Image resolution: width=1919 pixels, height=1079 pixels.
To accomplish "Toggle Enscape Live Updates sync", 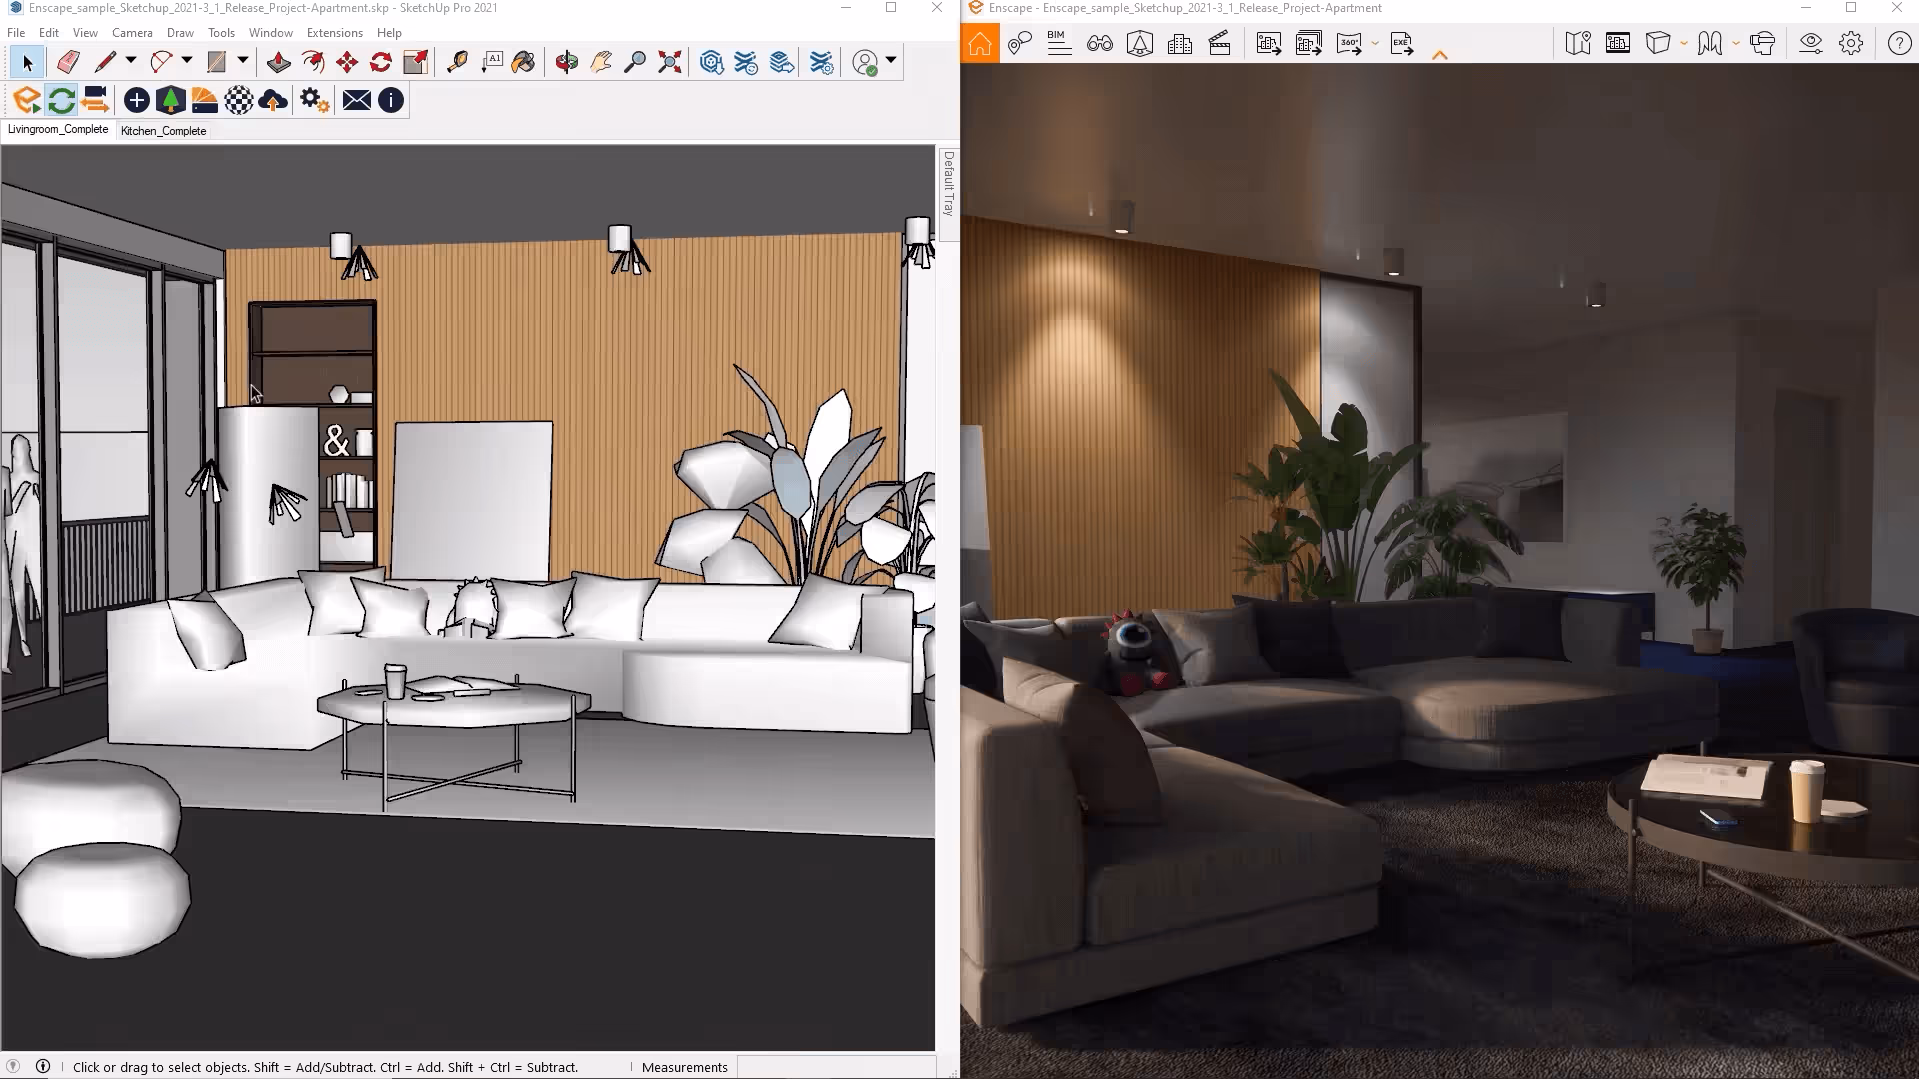I will coord(61,100).
